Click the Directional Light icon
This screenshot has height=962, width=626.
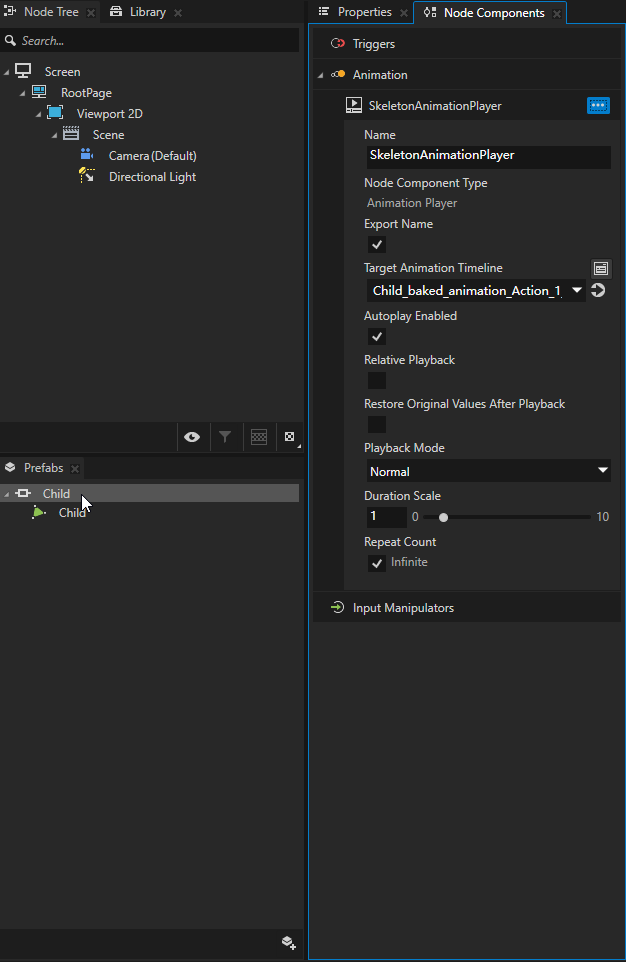point(87,175)
